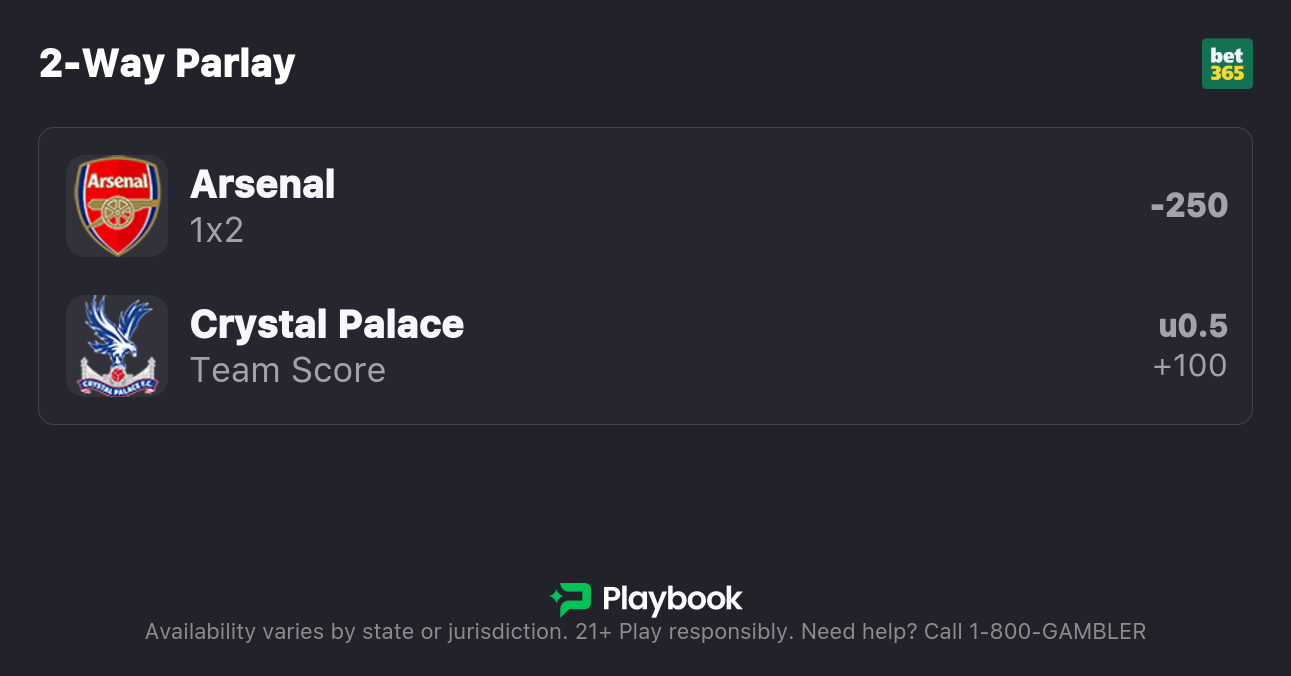Viewport: 1291px width, 676px height.
Task: Click the bet365 logo icon
Action: (x=1227, y=64)
